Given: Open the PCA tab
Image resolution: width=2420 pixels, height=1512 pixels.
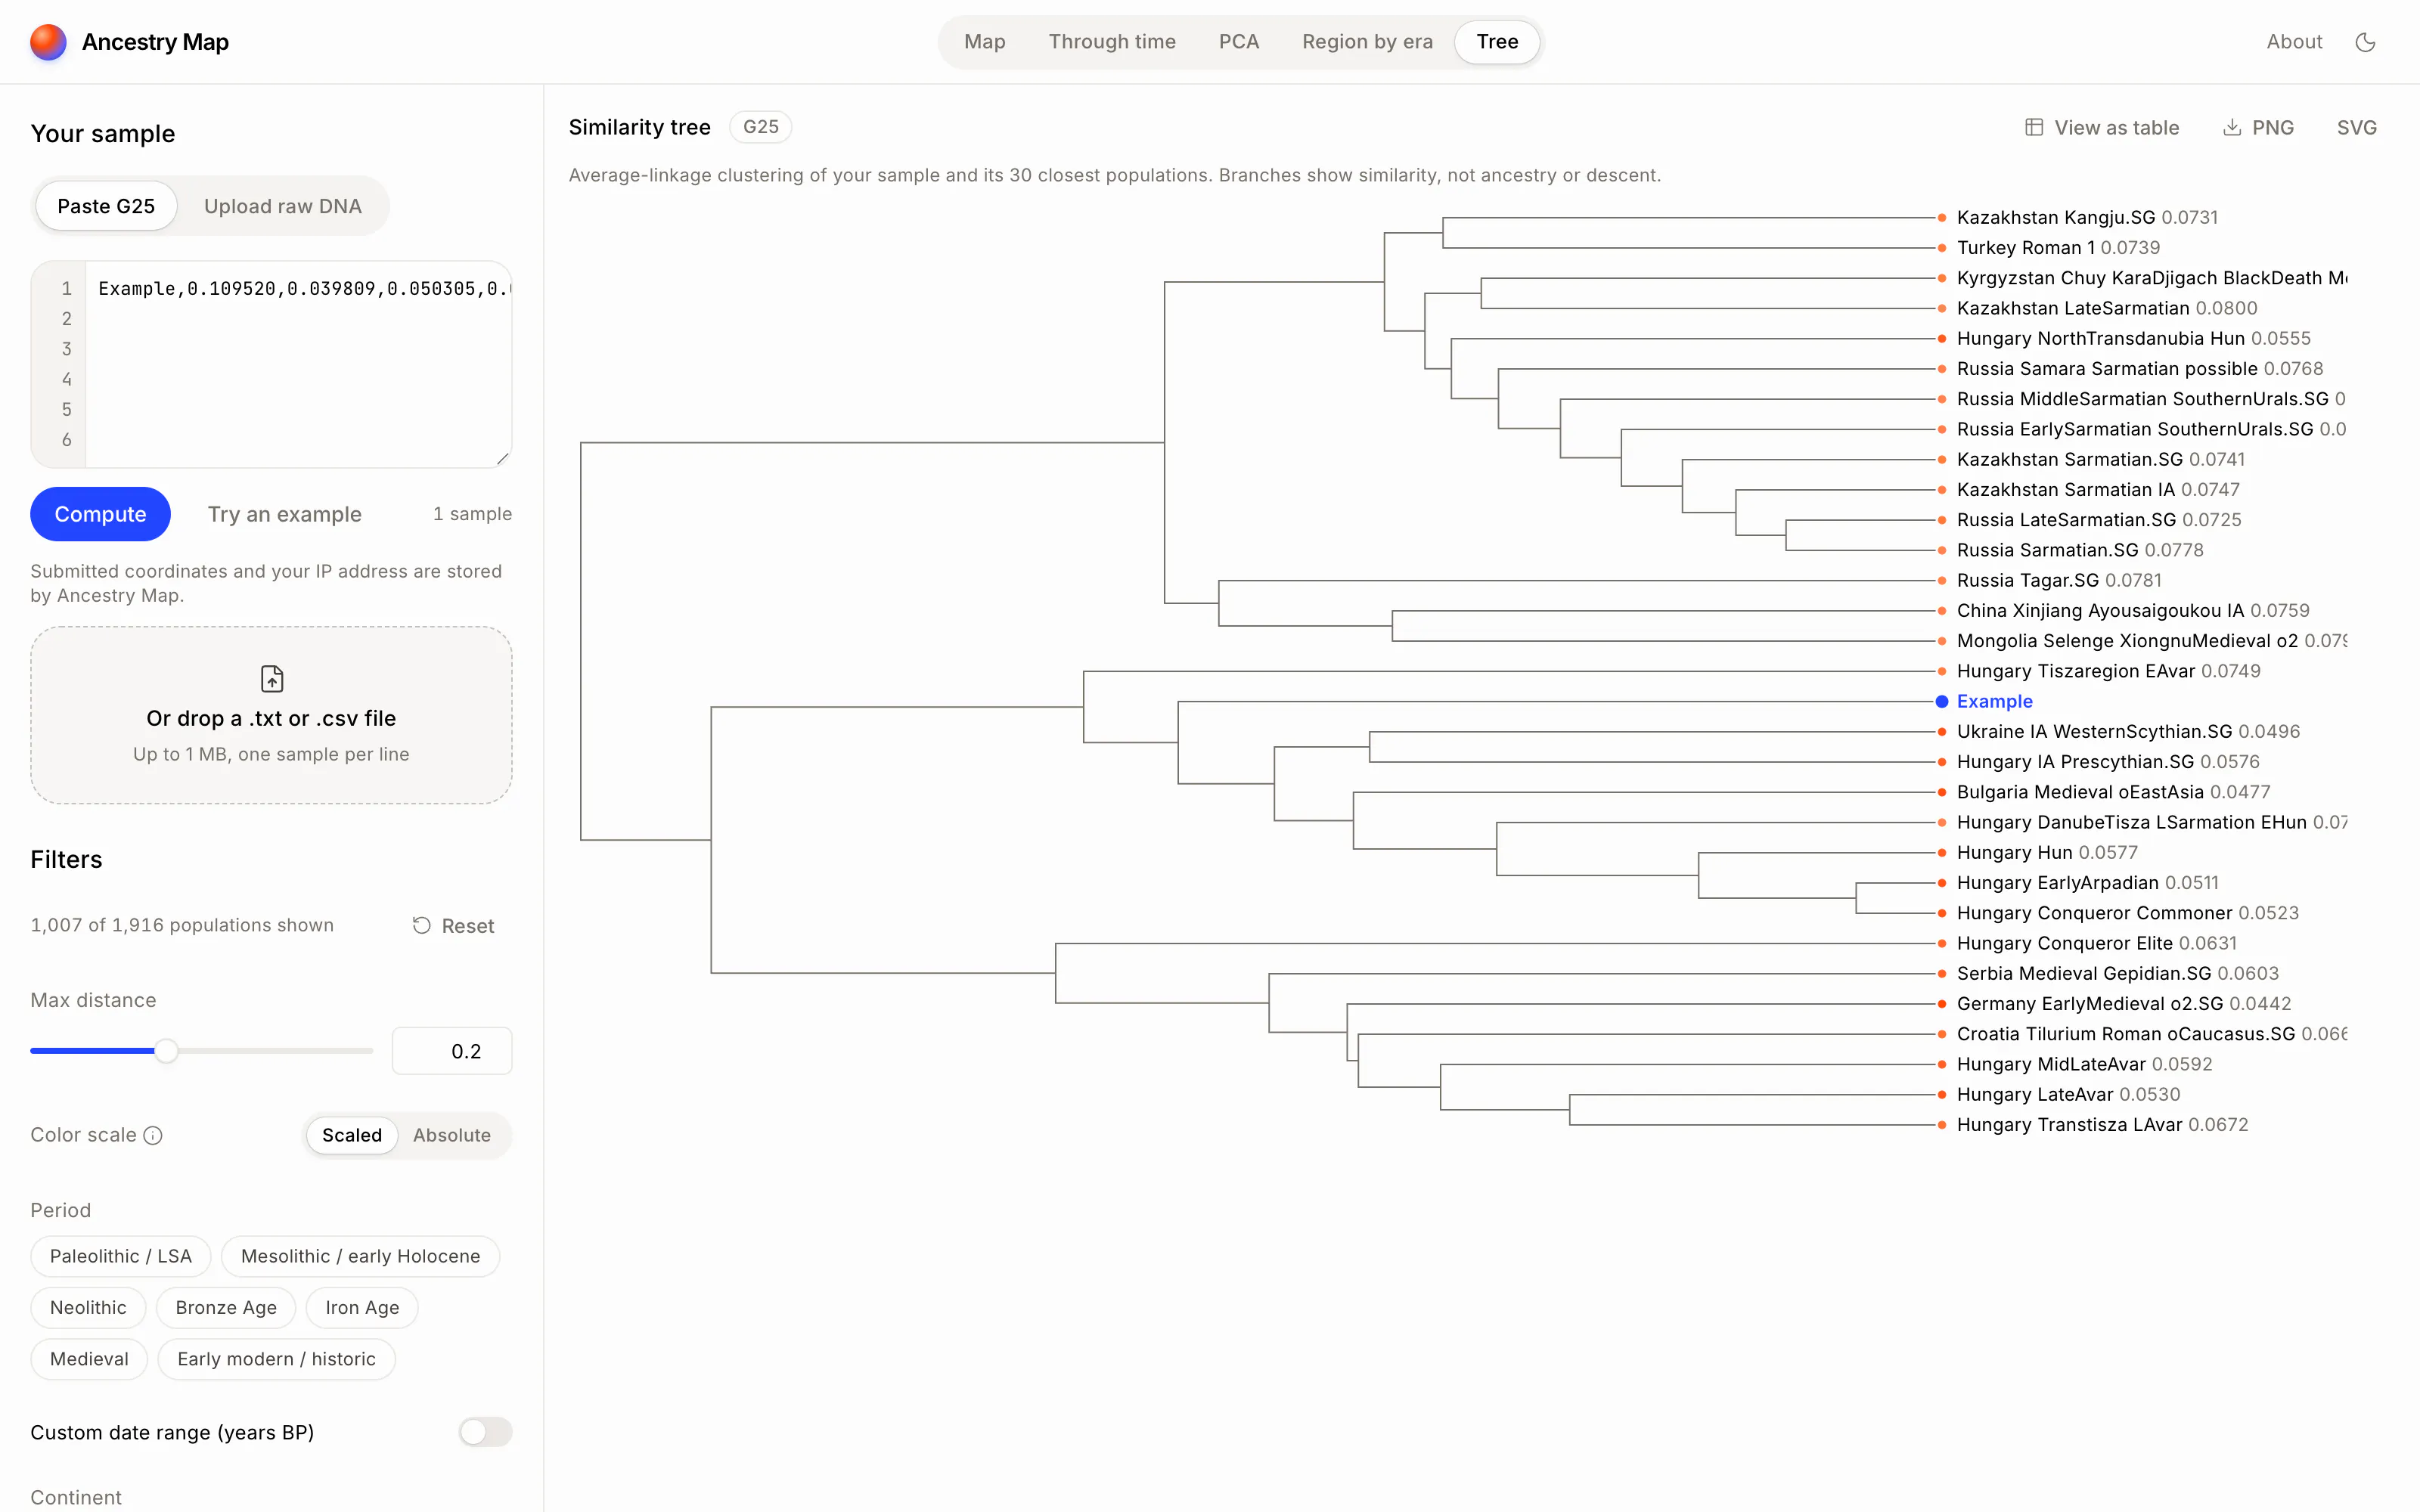Looking at the screenshot, I should click(x=1238, y=42).
